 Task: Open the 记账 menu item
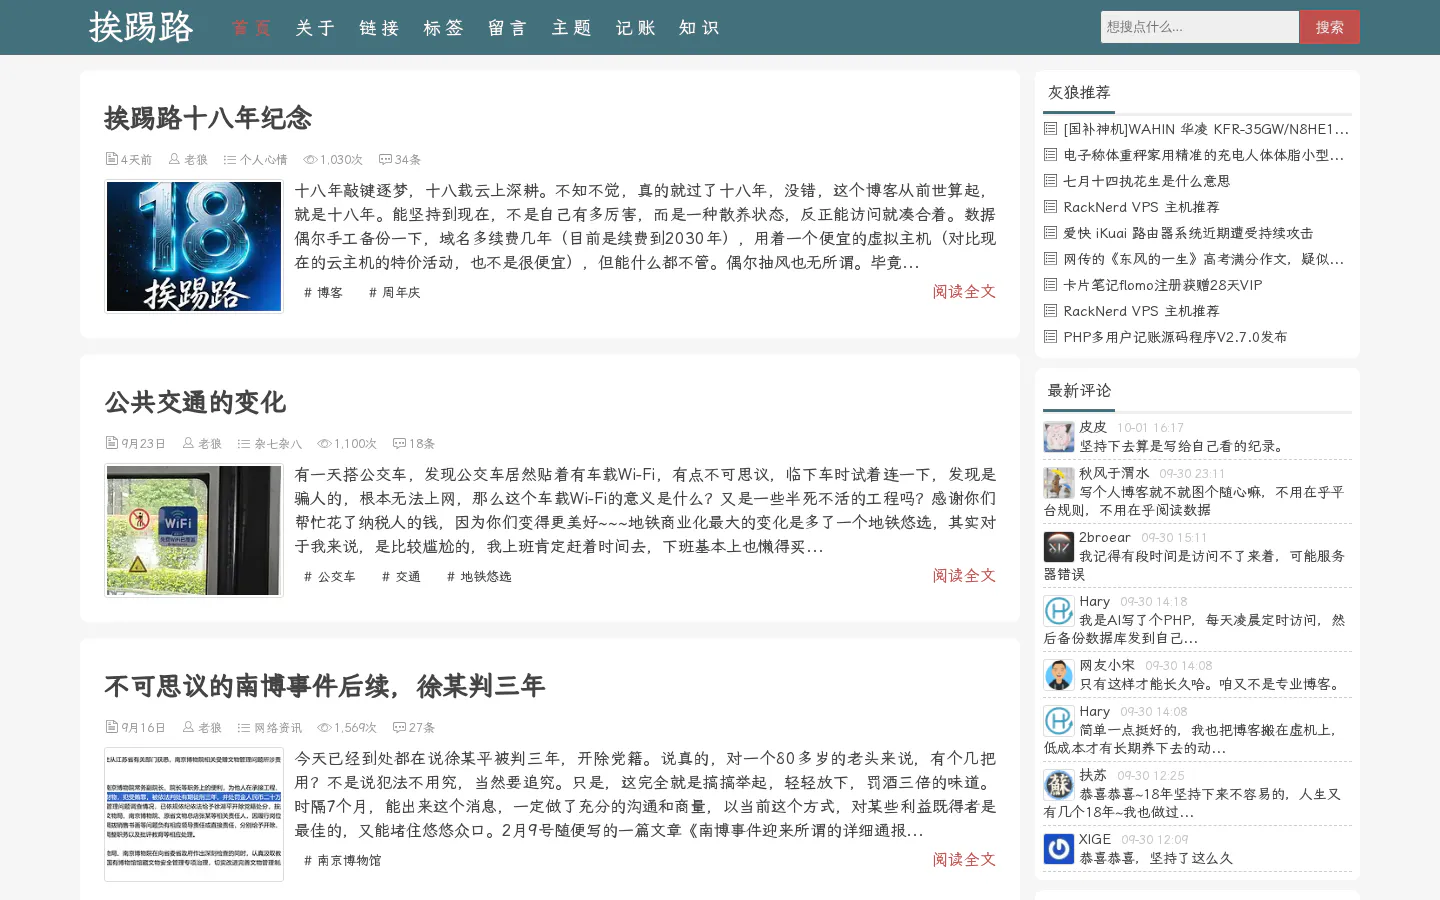[x=635, y=28]
